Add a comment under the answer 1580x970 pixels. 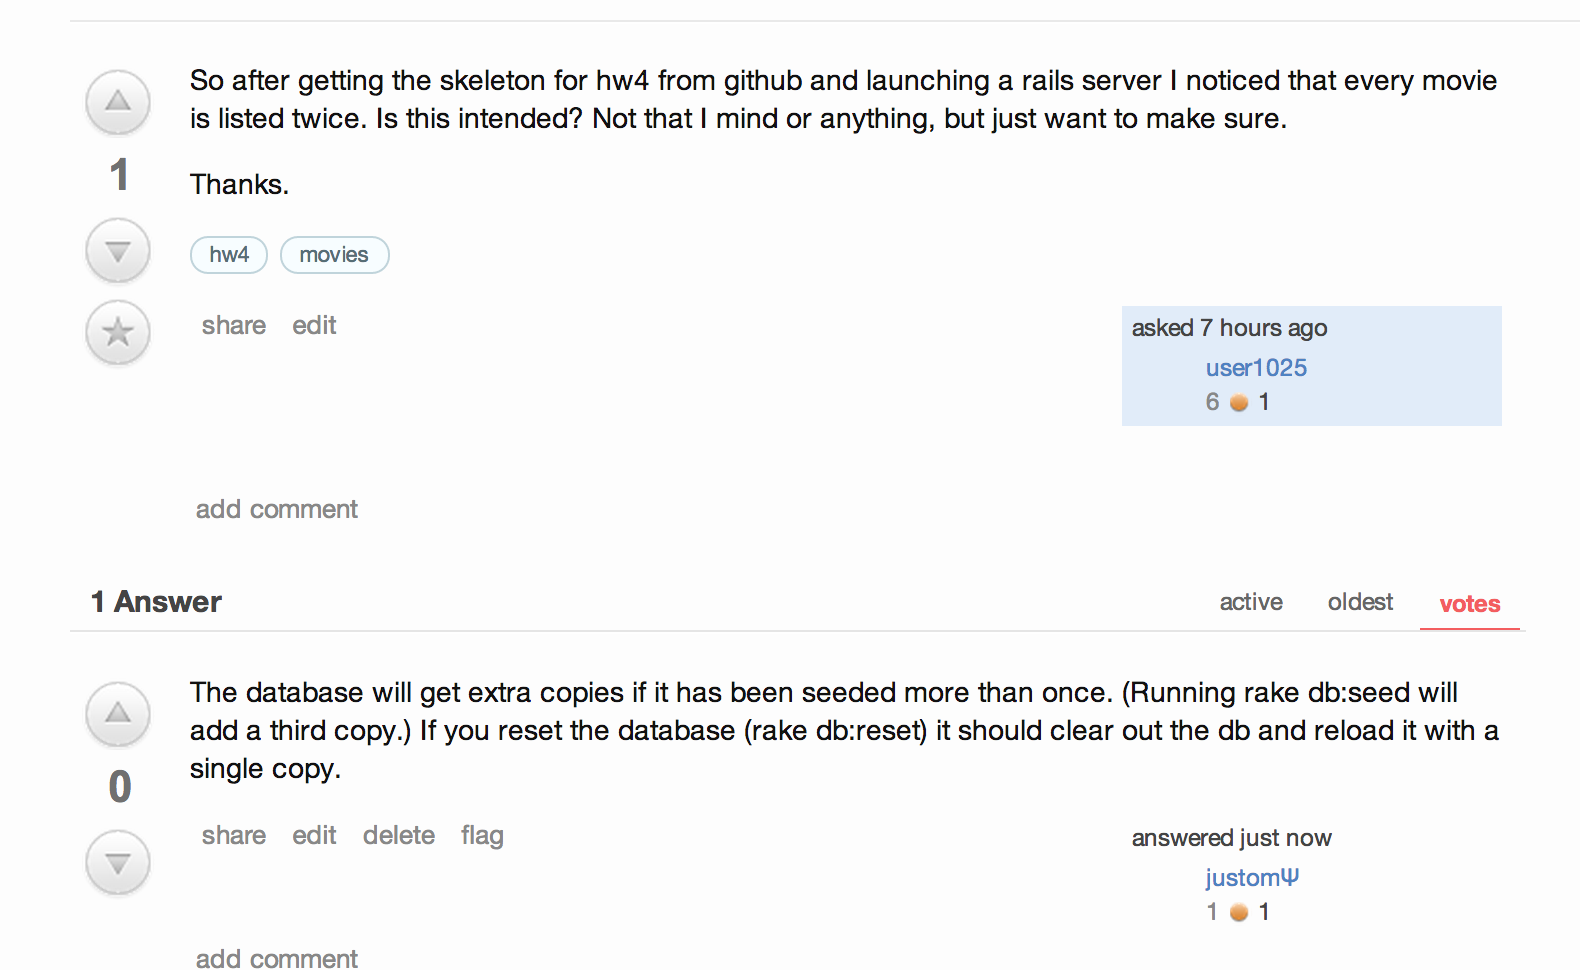277,958
